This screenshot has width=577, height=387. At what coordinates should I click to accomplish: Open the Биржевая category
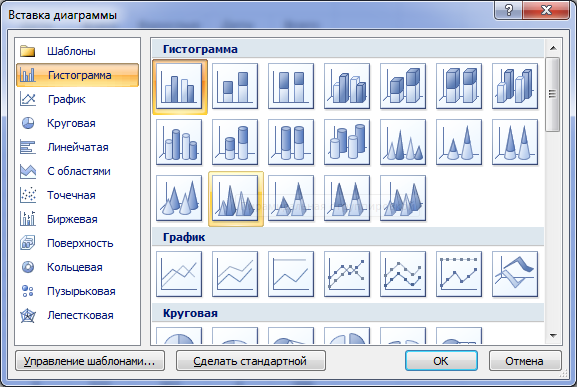77,219
